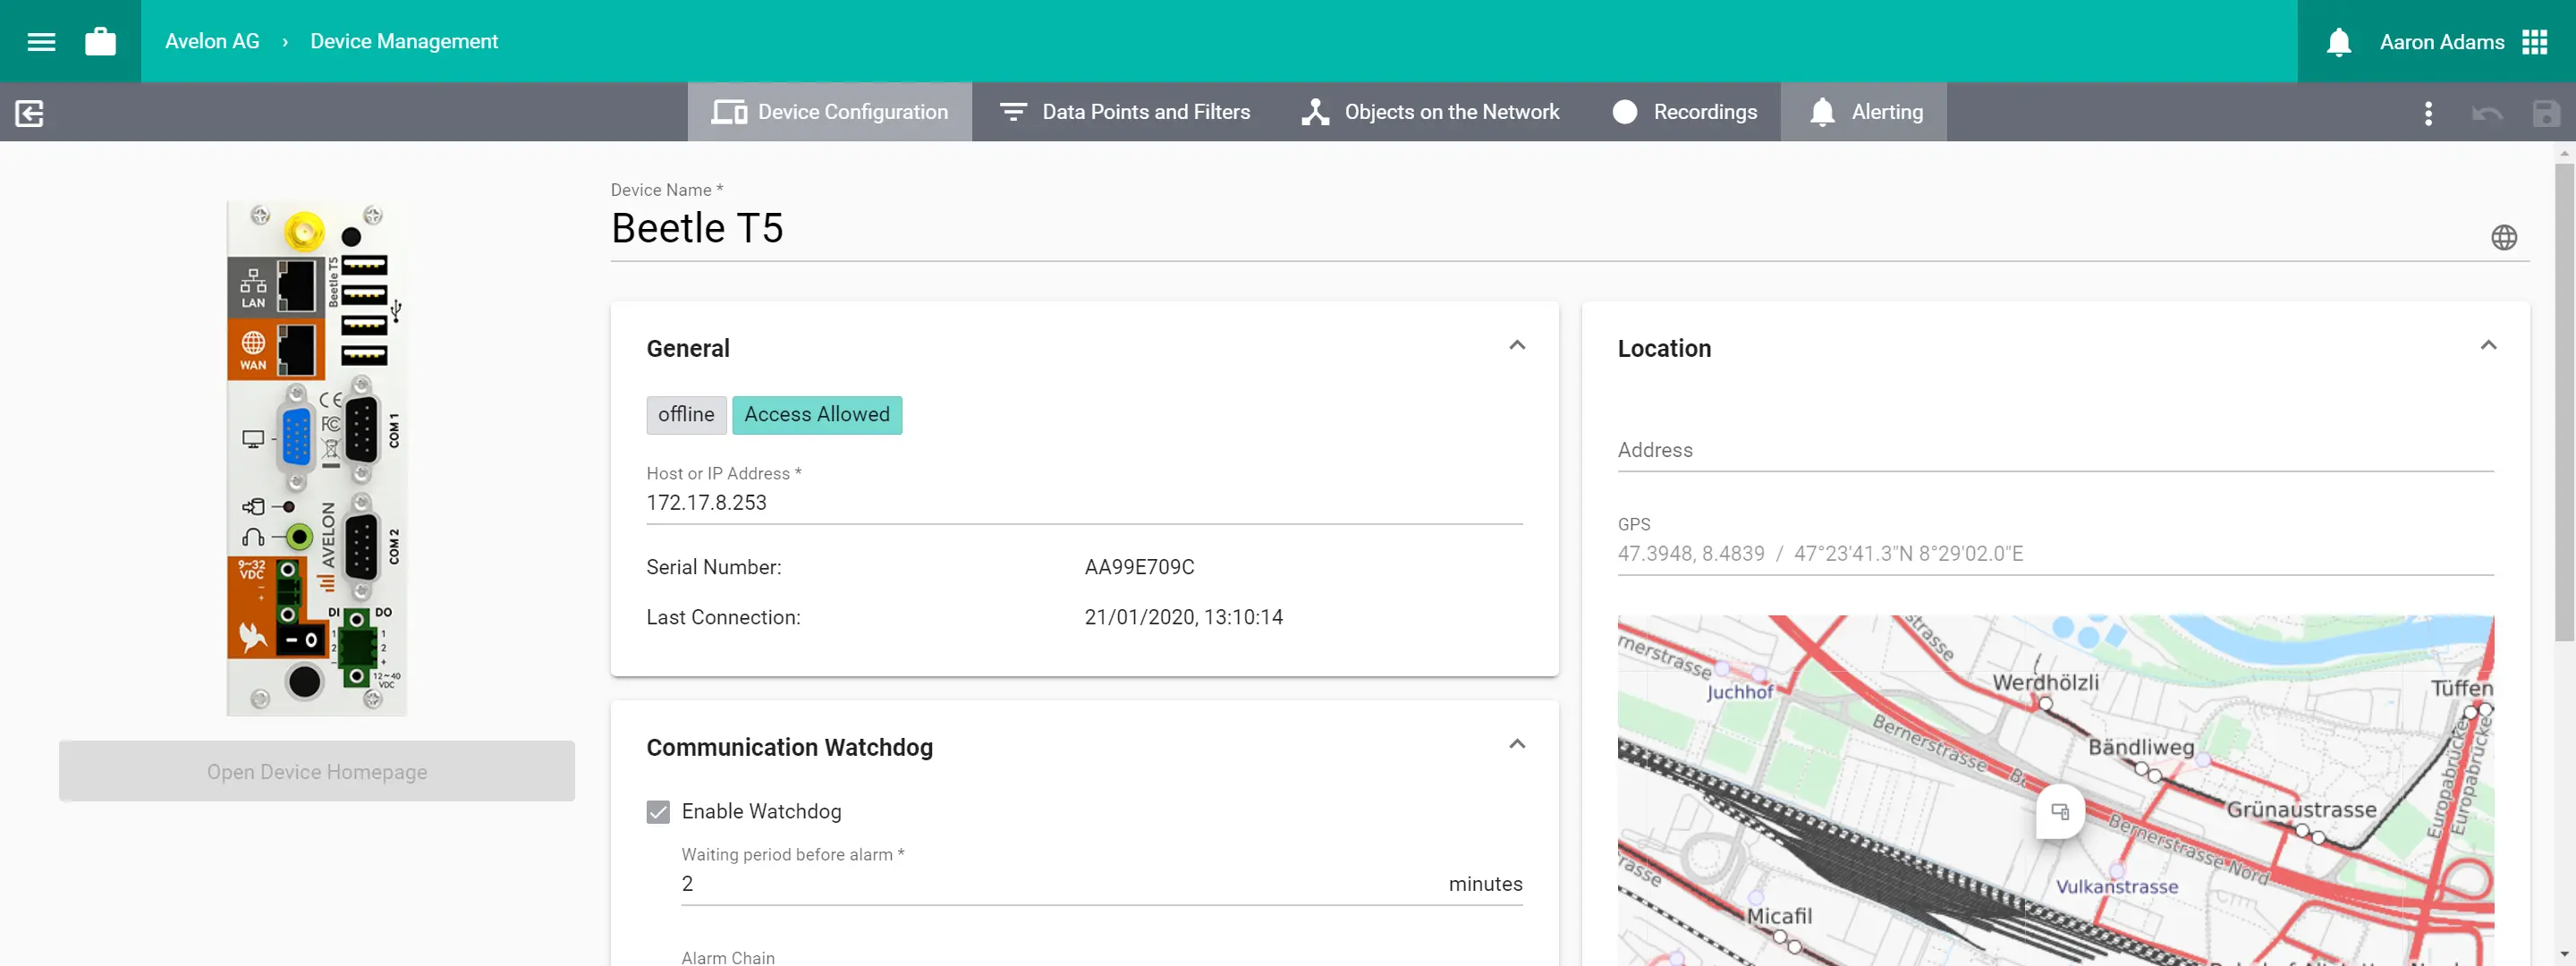Switch to Device Configuration tab
Viewport: 2576px width, 966px height.
click(x=829, y=112)
